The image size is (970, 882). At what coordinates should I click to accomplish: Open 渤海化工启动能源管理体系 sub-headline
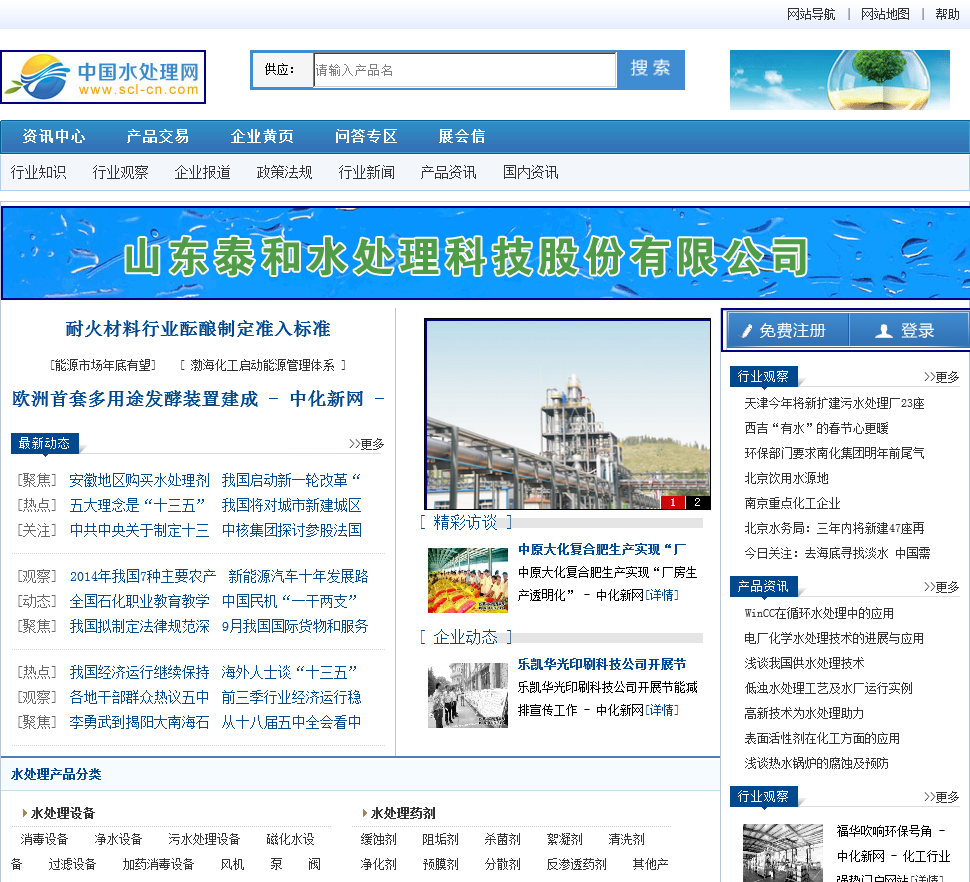click(x=262, y=365)
